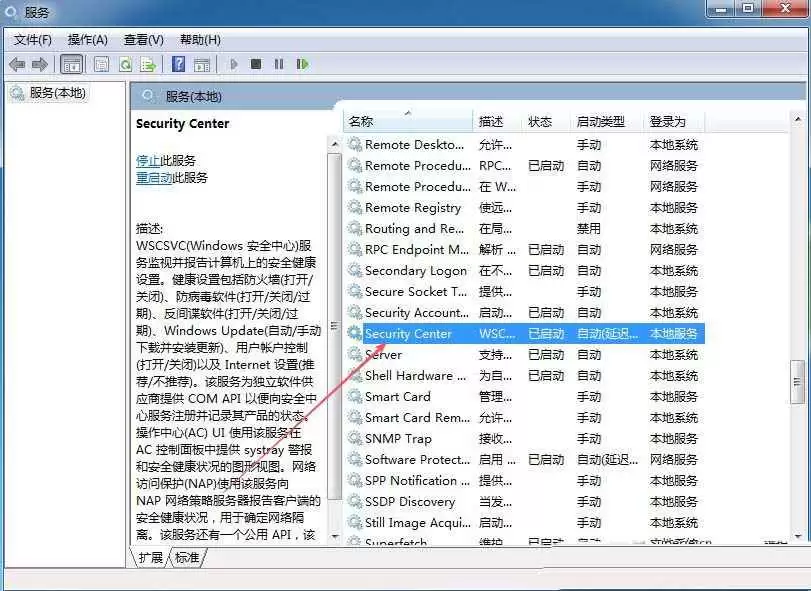
Task: Click the export list icon
Action: (147, 64)
